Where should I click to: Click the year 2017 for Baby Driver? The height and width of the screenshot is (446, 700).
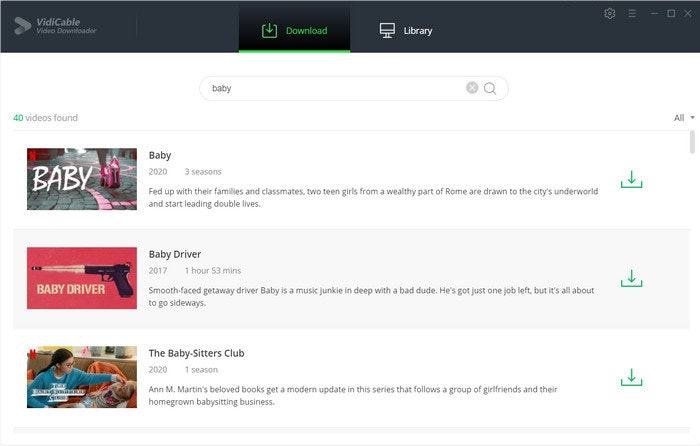(158, 271)
